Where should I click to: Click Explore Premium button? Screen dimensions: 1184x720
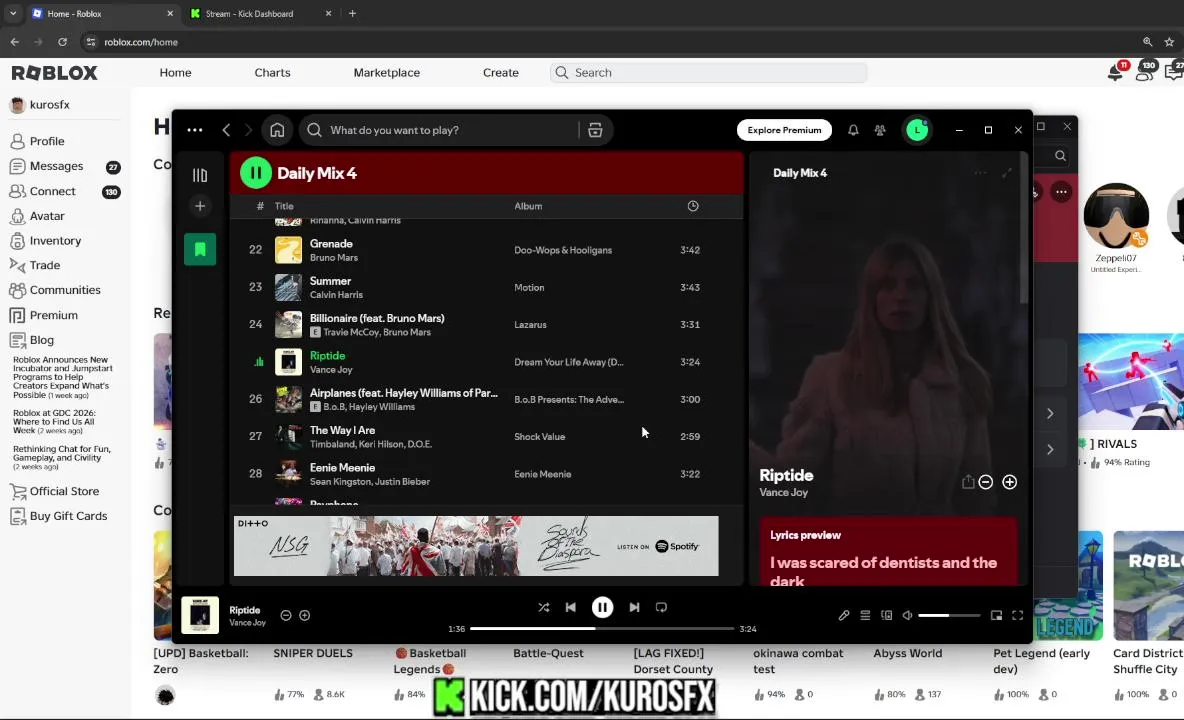[x=785, y=130]
